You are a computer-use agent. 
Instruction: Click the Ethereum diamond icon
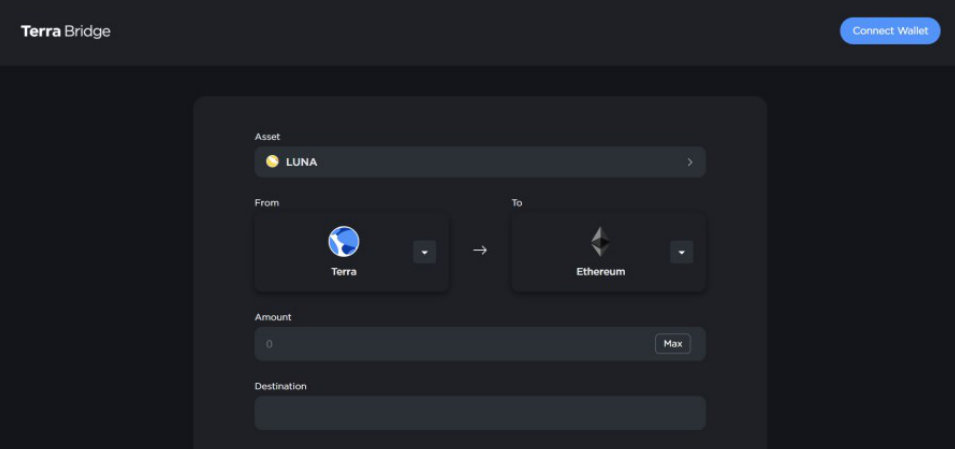600,241
